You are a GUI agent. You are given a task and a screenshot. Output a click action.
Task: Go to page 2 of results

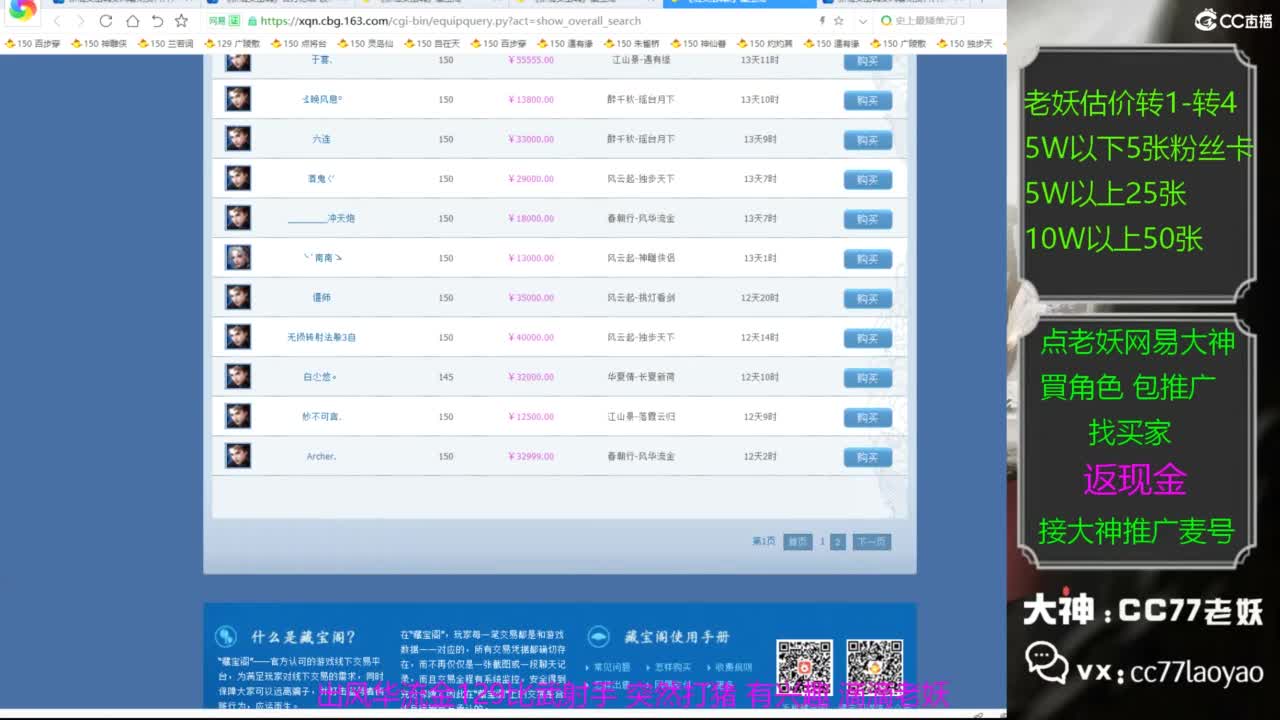tap(838, 542)
